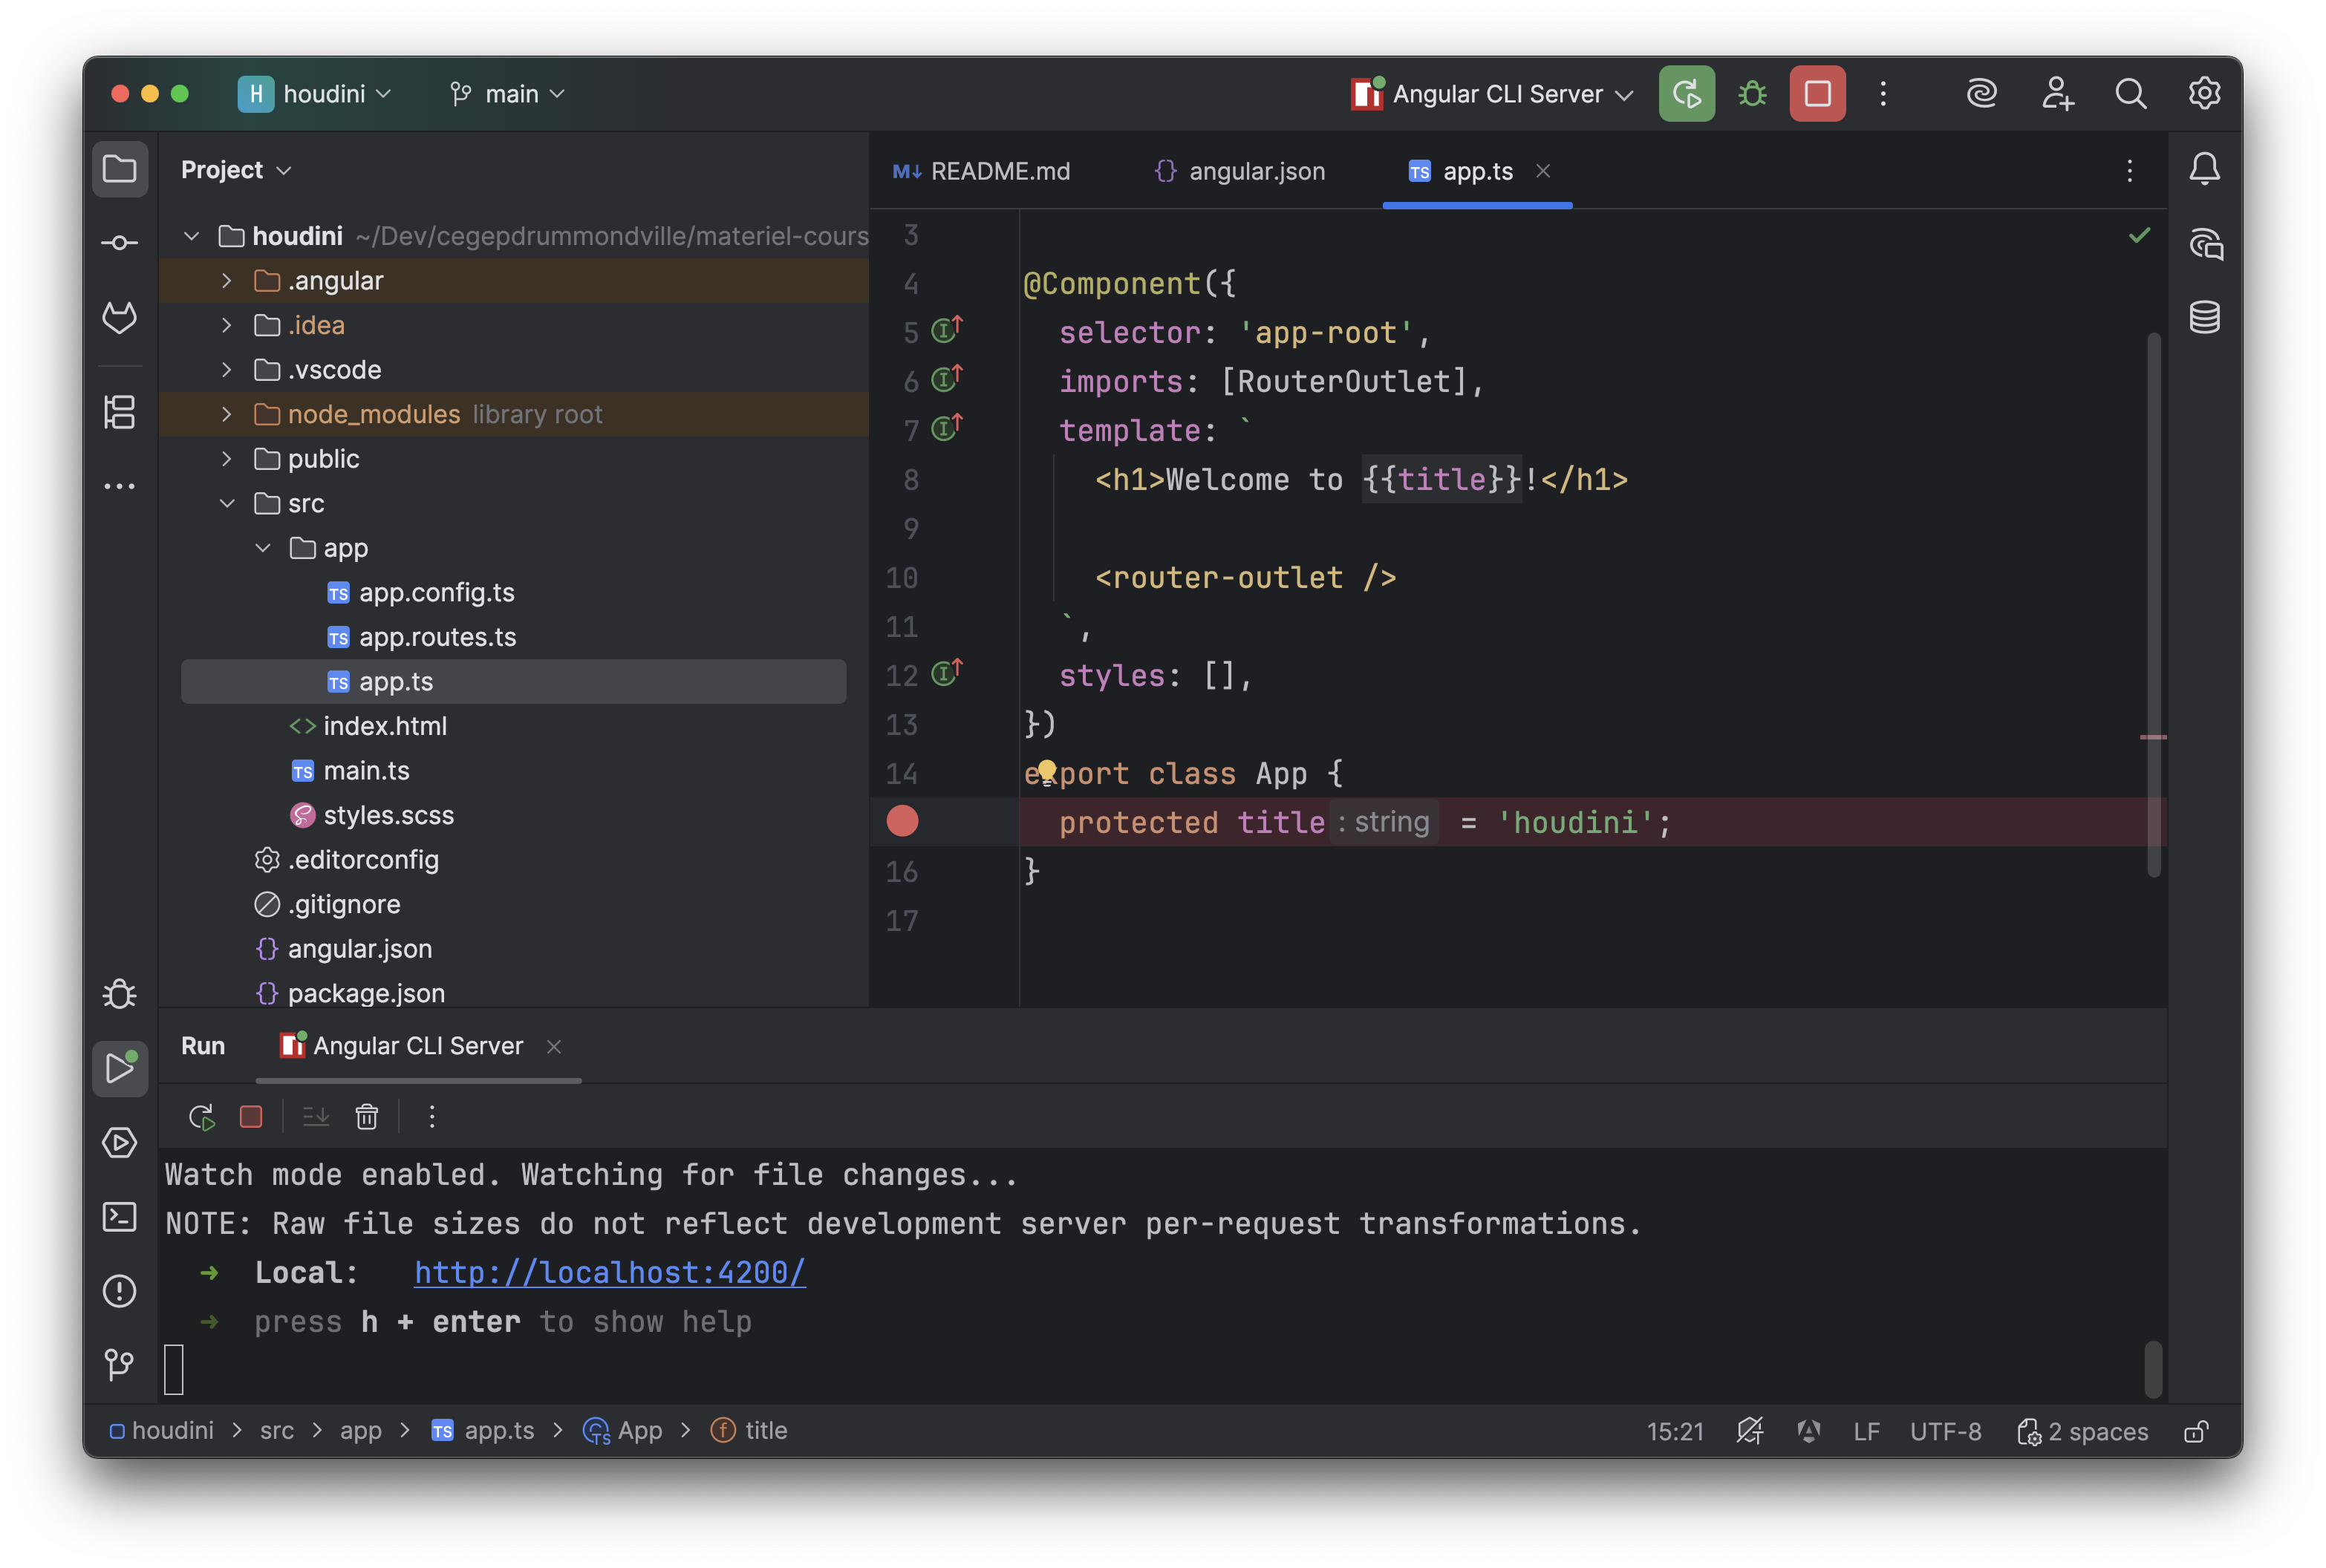Collapse the src folder
Screen dimensions: 2326x1568
[227, 503]
